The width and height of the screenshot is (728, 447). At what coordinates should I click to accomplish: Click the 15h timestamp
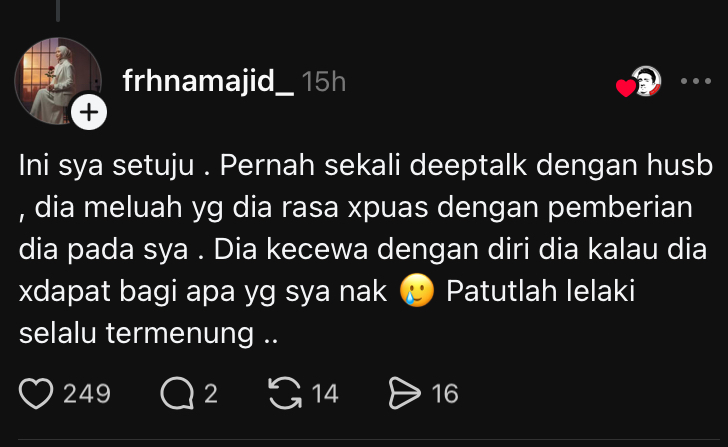pos(324,82)
